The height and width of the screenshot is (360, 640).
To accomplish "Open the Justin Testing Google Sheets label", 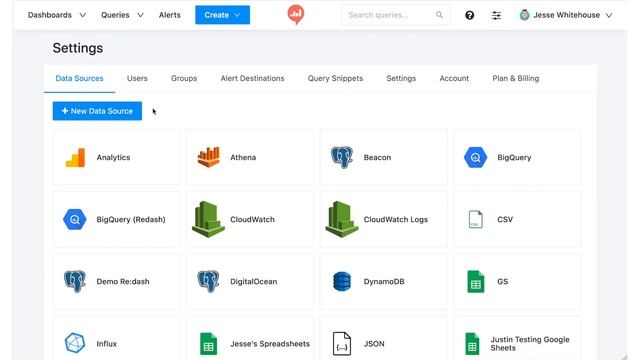I will coord(530,344).
